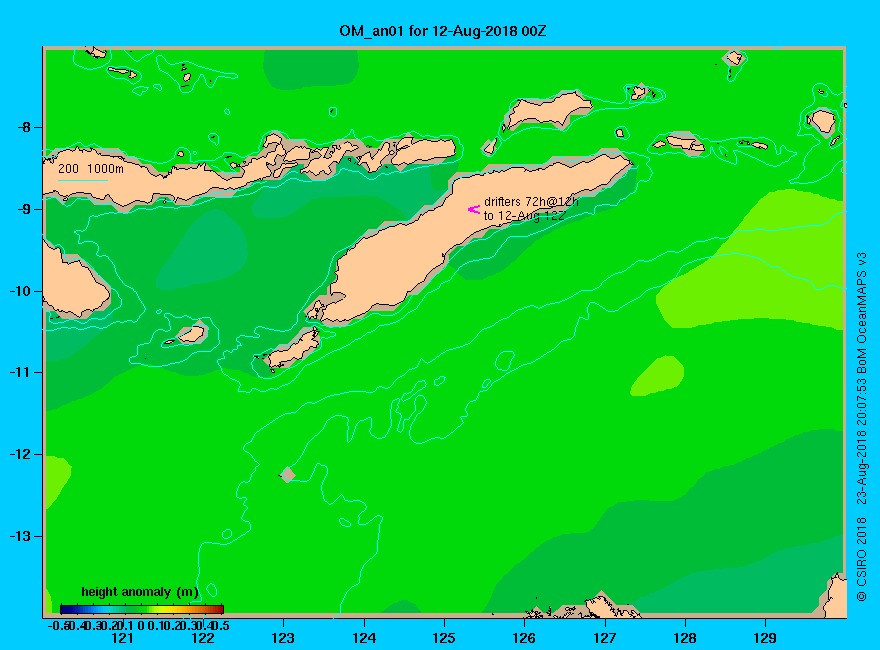This screenshot has height=650, width=880.
Task: Click the '200 1000m' contour legend label
Action: tap(91, 168)
